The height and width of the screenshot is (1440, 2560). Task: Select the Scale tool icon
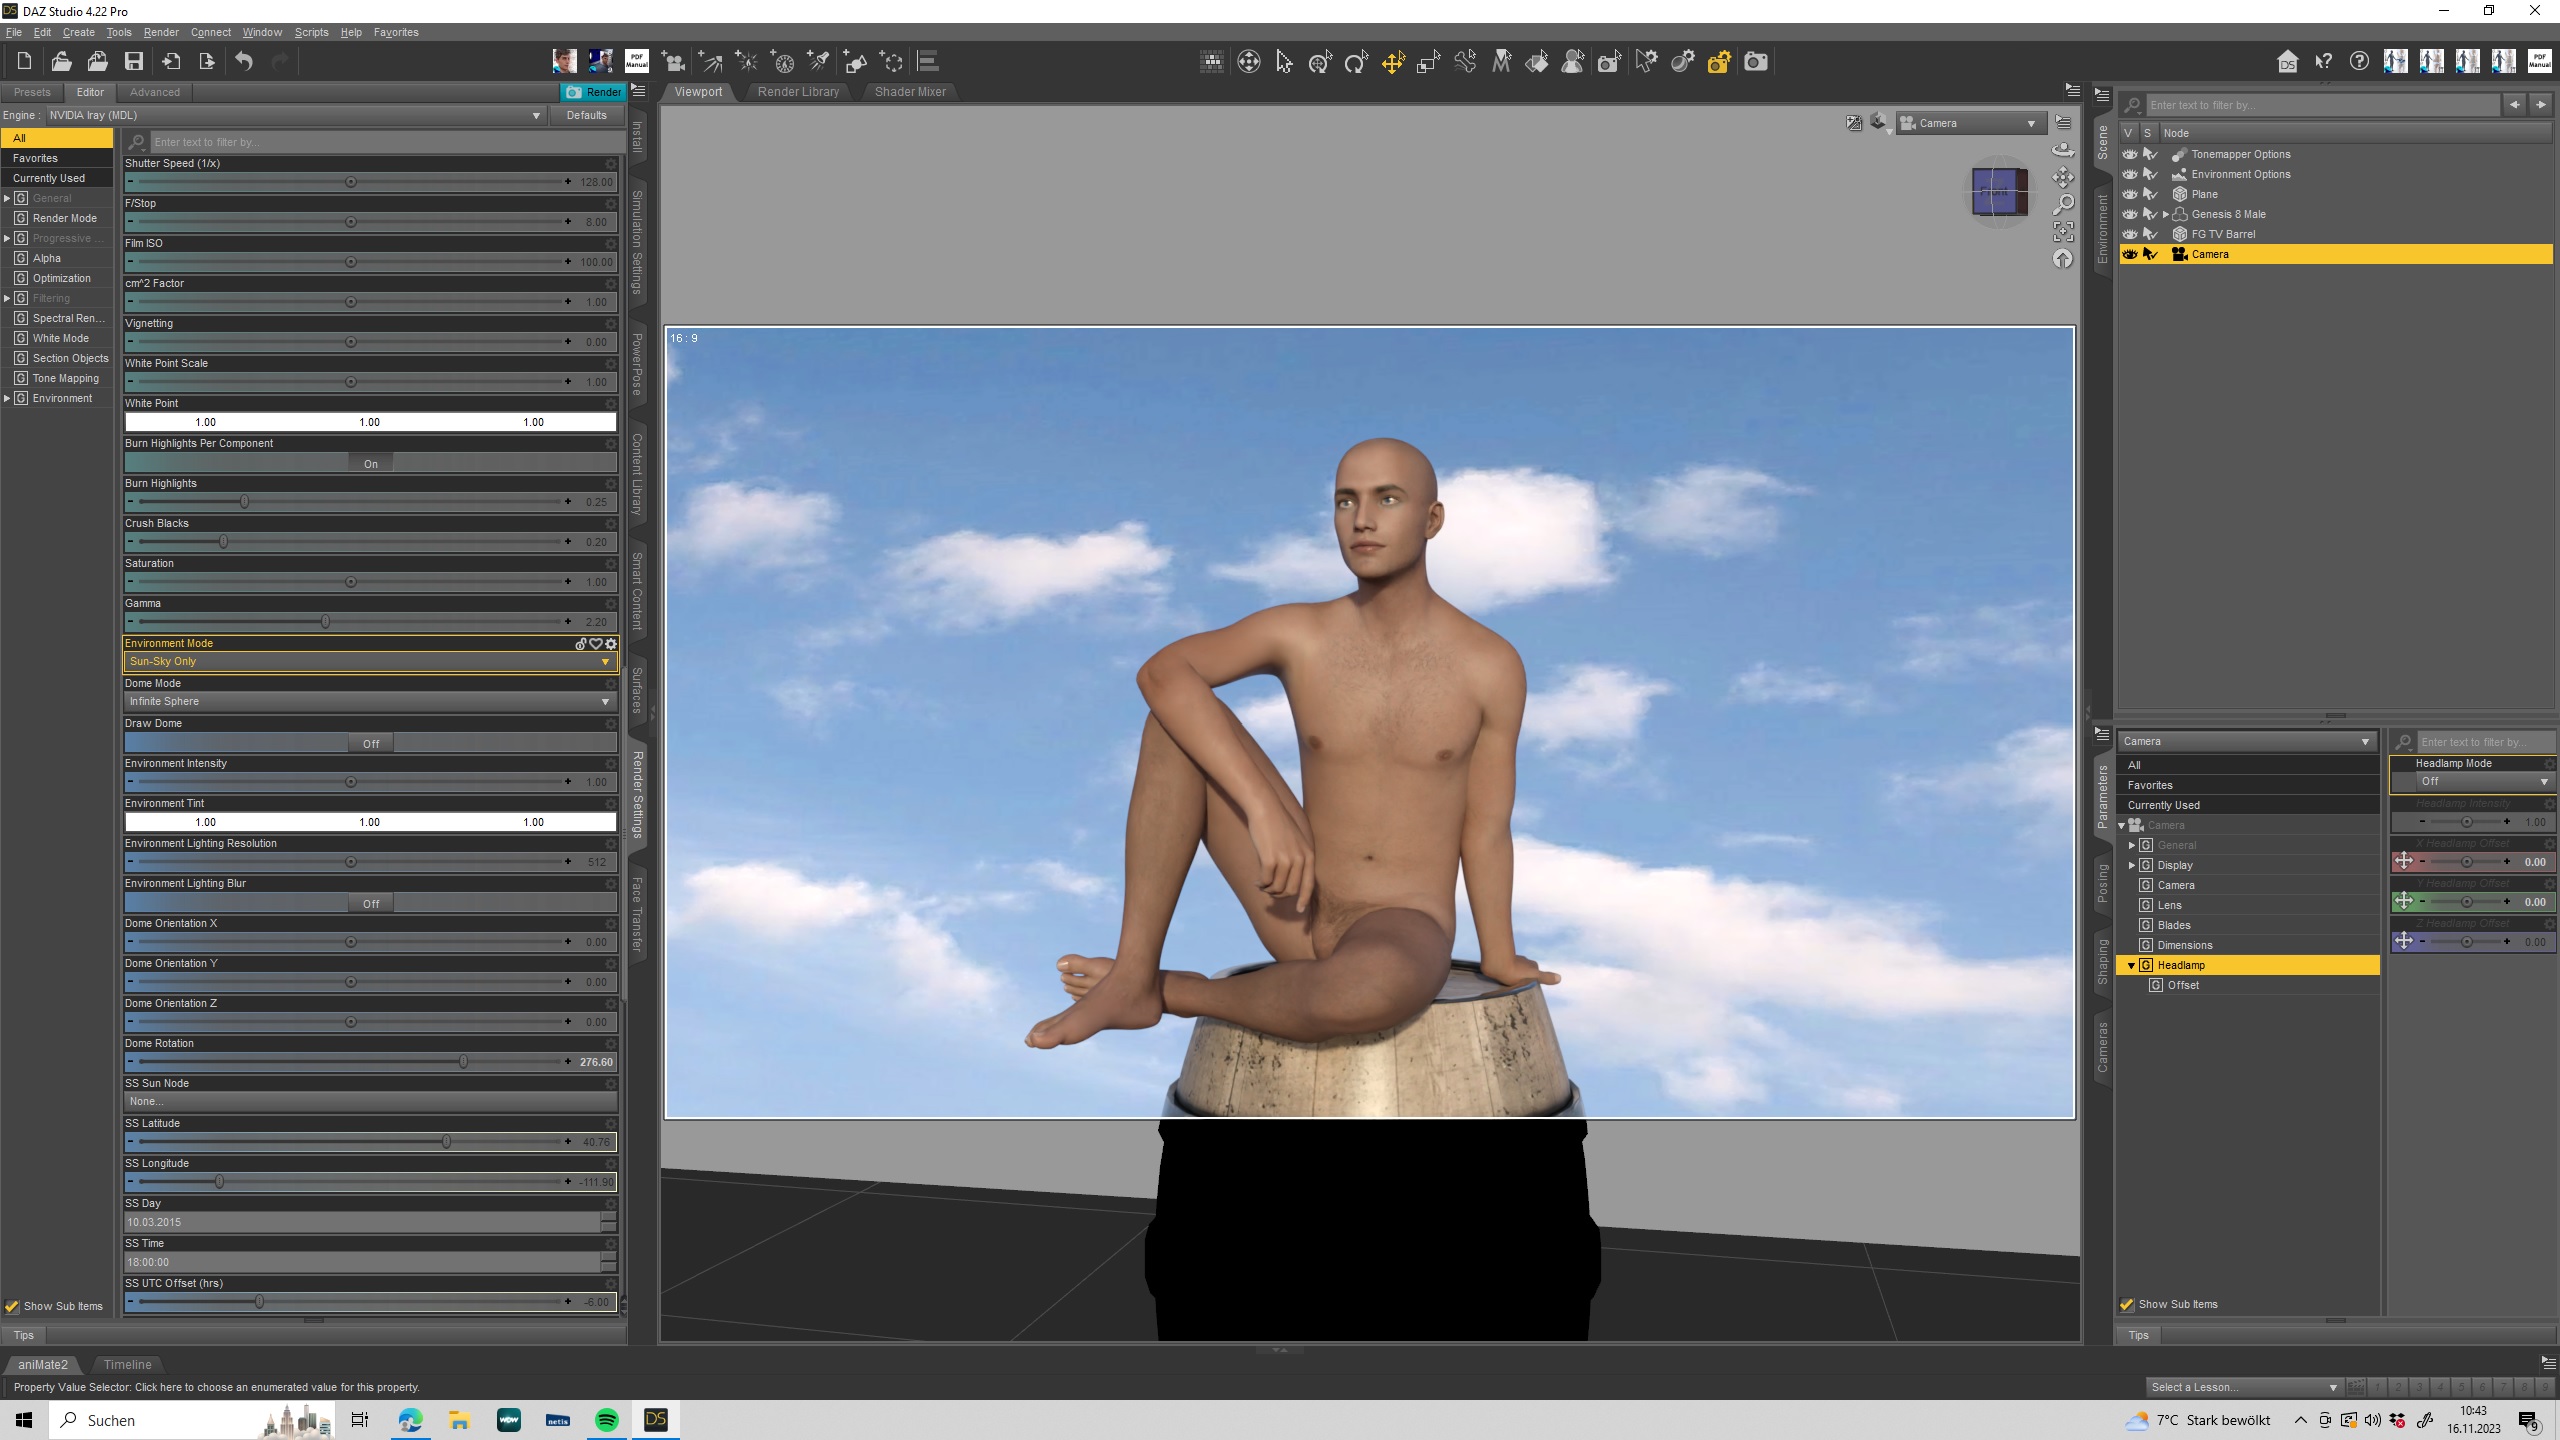click(1428, 63)
